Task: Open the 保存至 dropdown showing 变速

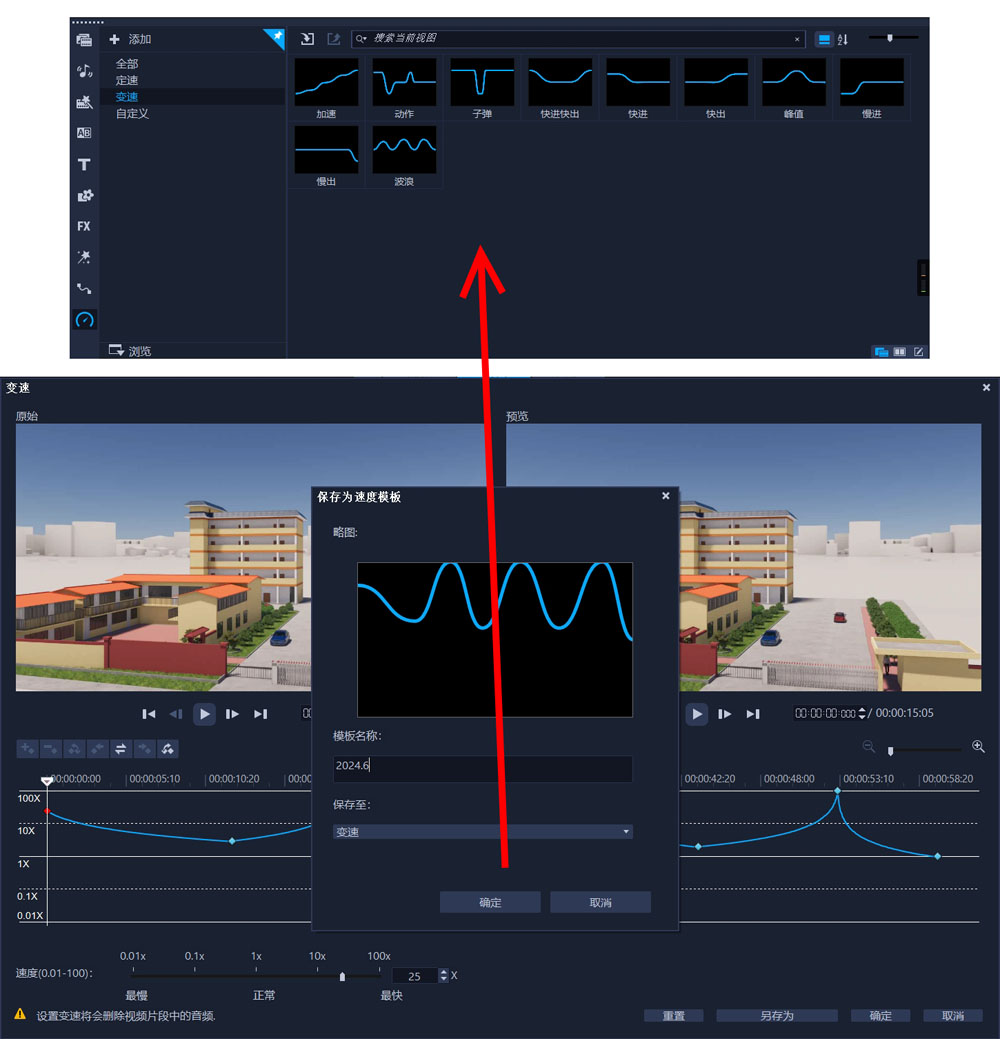Action: [483, 832]
